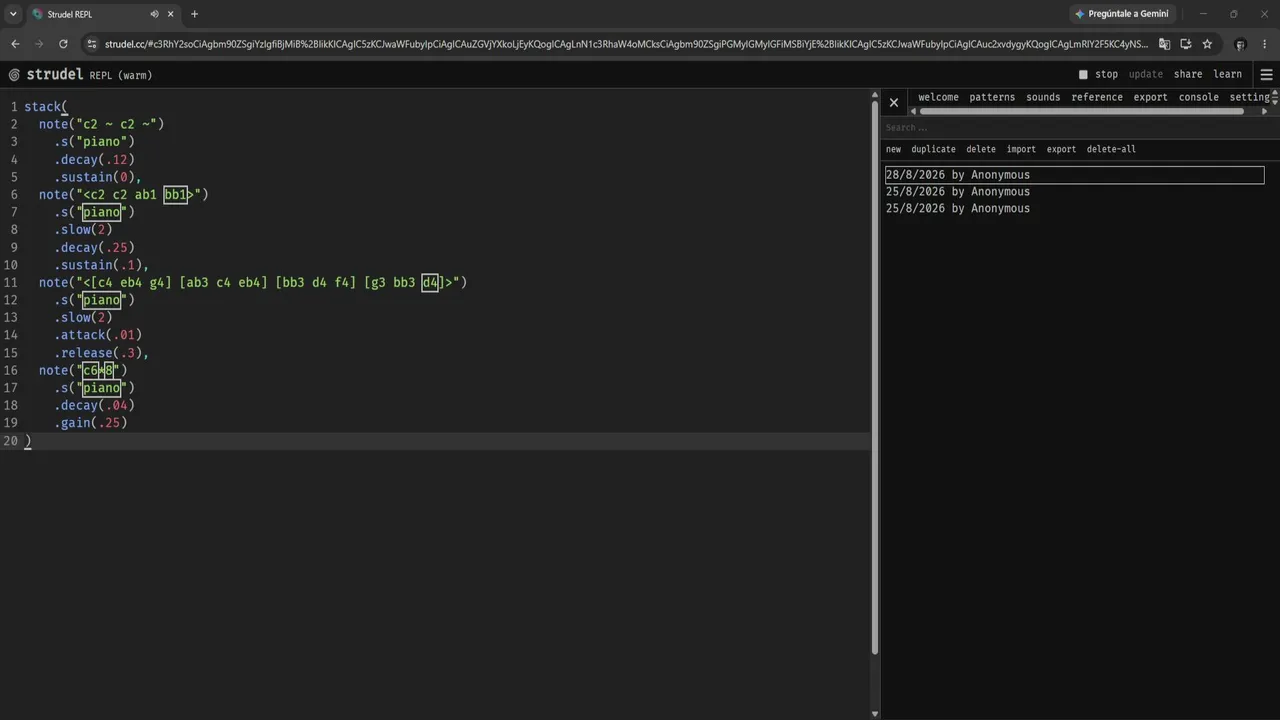Select the Strudel REPL browser tab
The width and height of the screenshot is (1280, 720).
click(102, 14)
